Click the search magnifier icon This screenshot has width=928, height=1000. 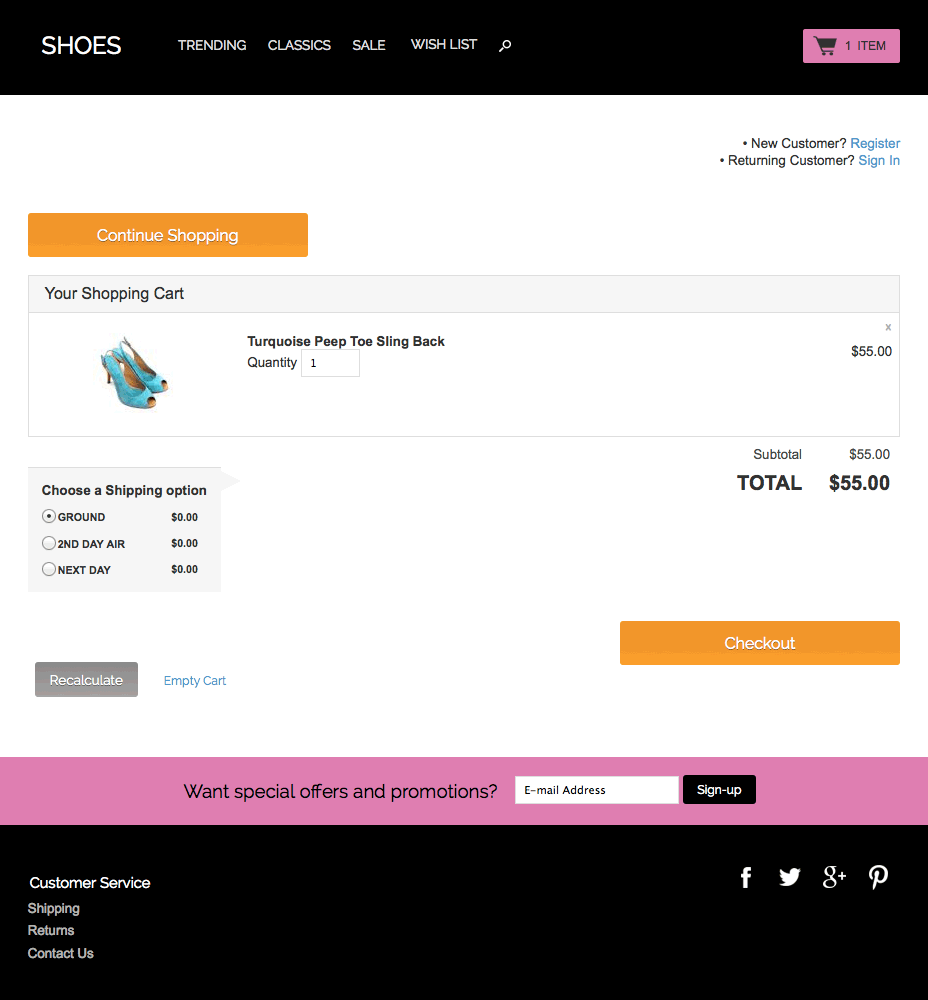coord(505,45)
